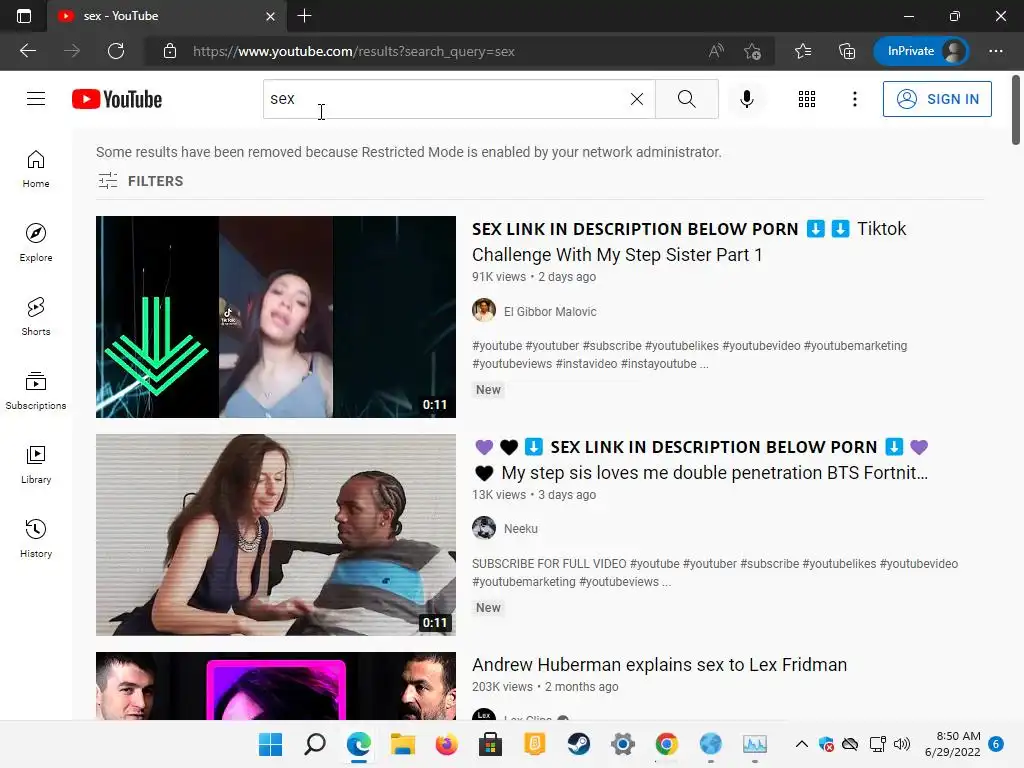
Task: Click the browser address bar URL
Action: (x=353, y=51)
